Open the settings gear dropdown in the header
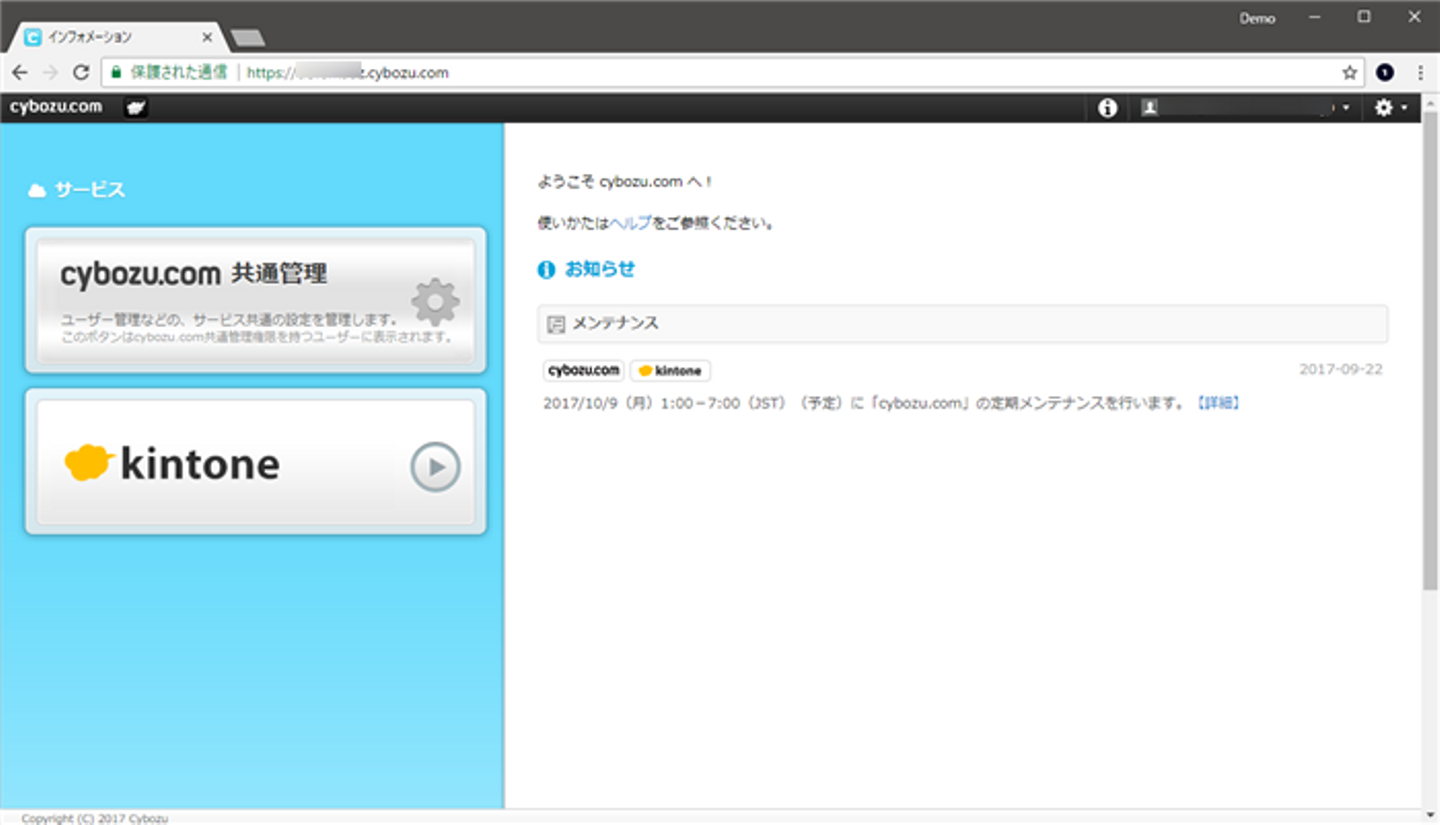The image size is (1440, 825). 1390,108
